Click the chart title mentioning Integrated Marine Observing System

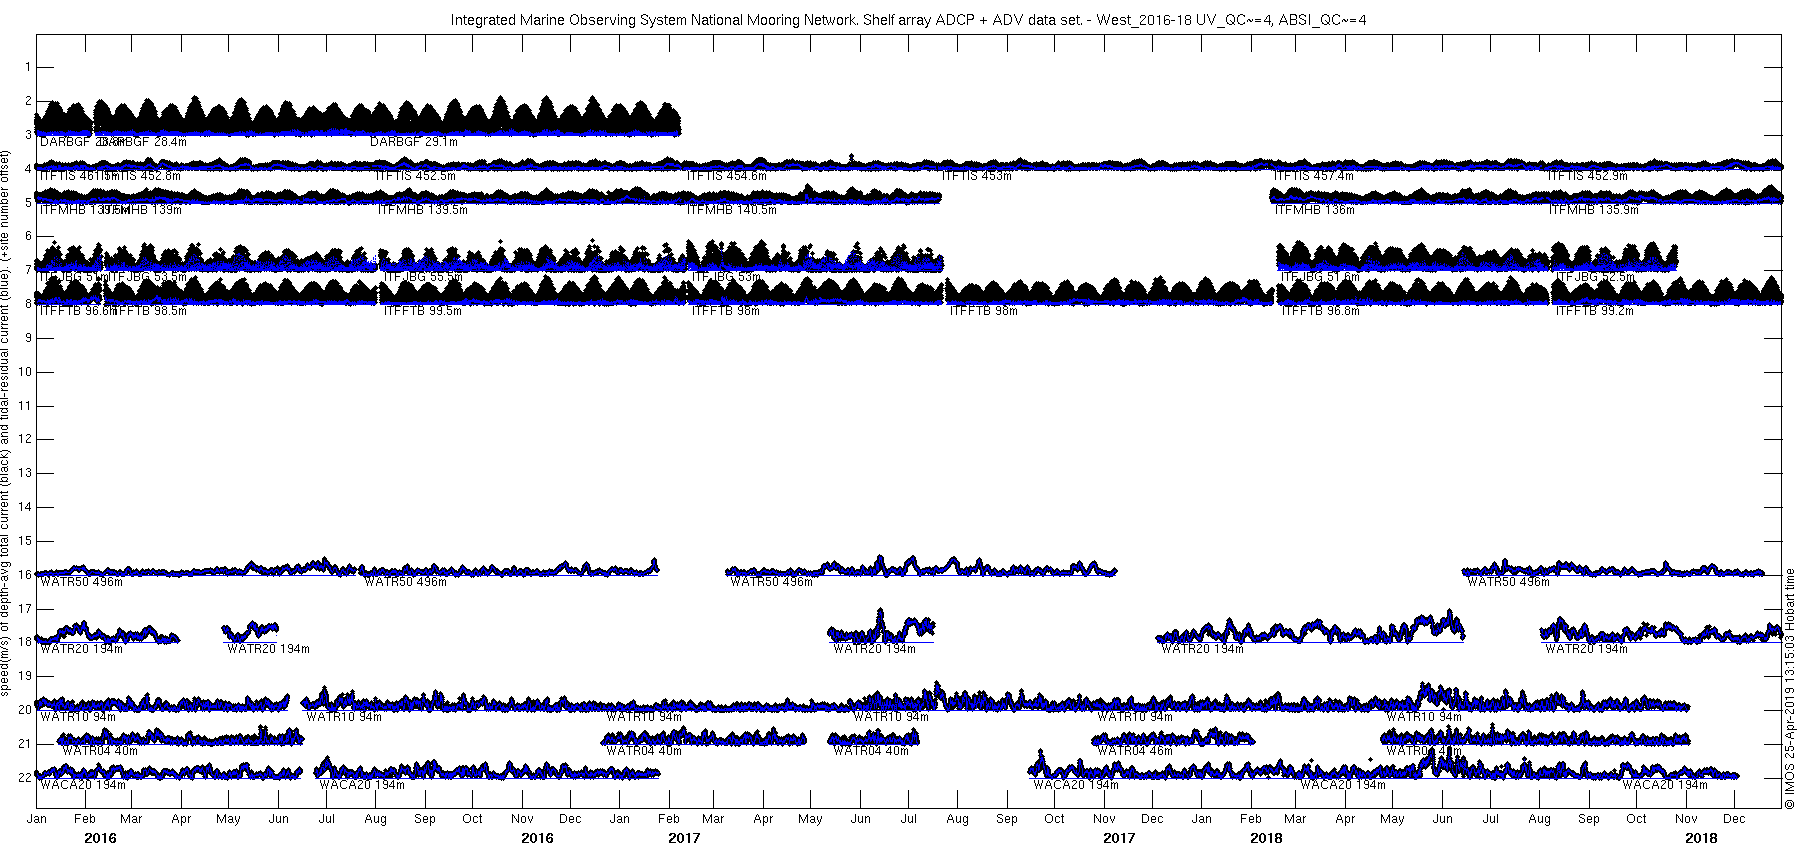tap(908, 20)
